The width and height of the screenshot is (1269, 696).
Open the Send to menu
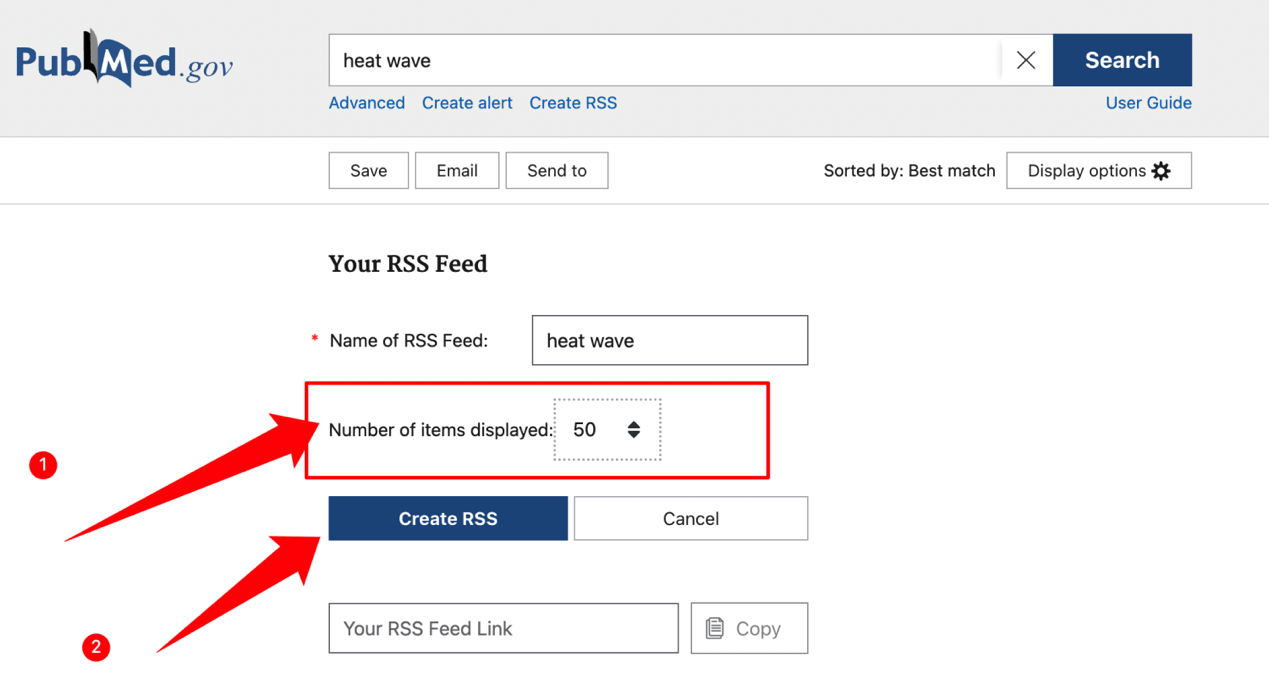[x=556, y=171]
